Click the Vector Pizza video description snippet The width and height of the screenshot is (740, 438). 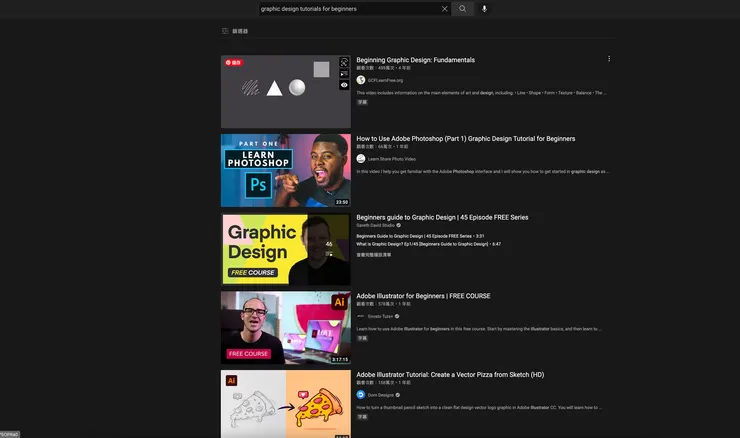coord(479,407)
